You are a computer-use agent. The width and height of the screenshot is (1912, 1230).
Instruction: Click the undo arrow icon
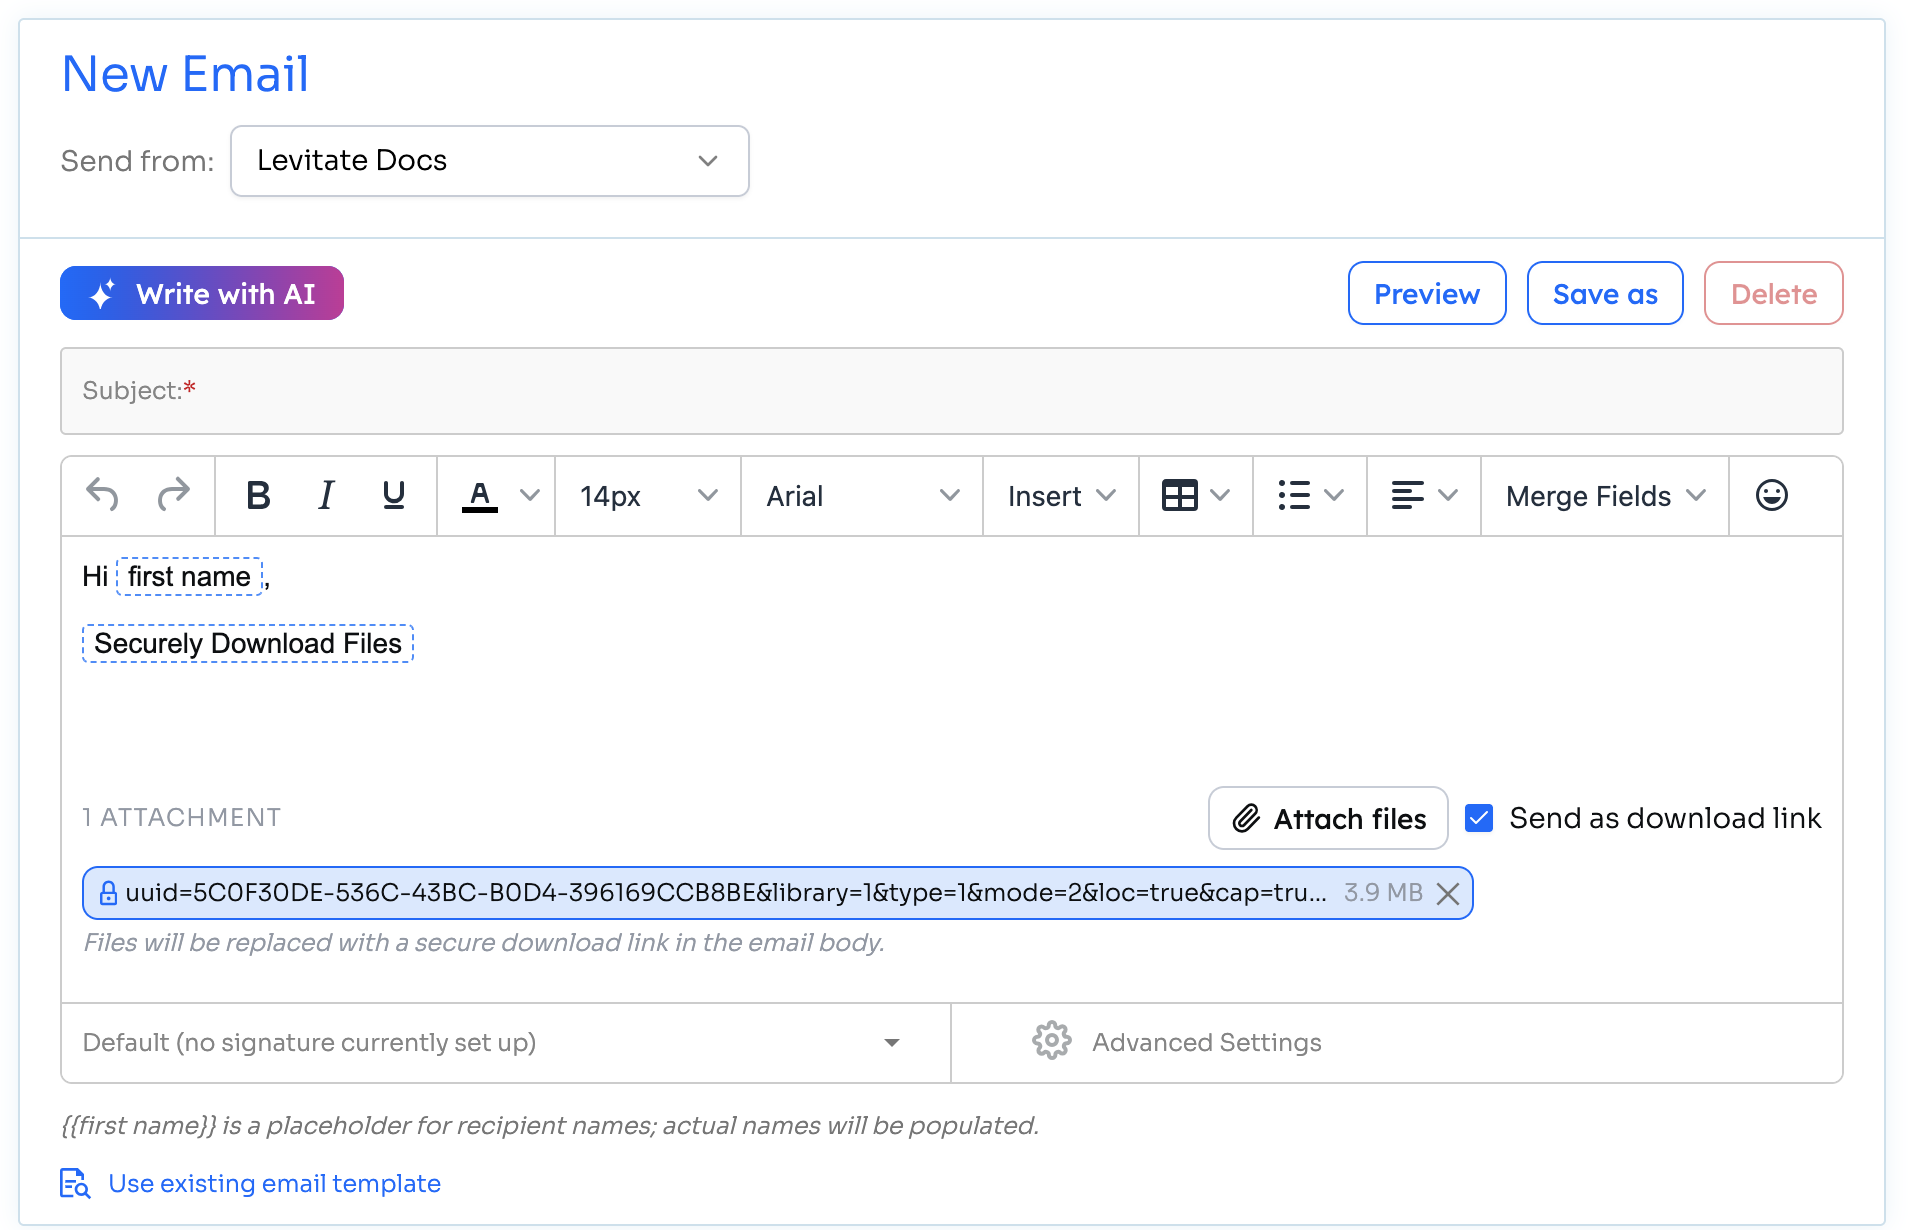[102, 495]
